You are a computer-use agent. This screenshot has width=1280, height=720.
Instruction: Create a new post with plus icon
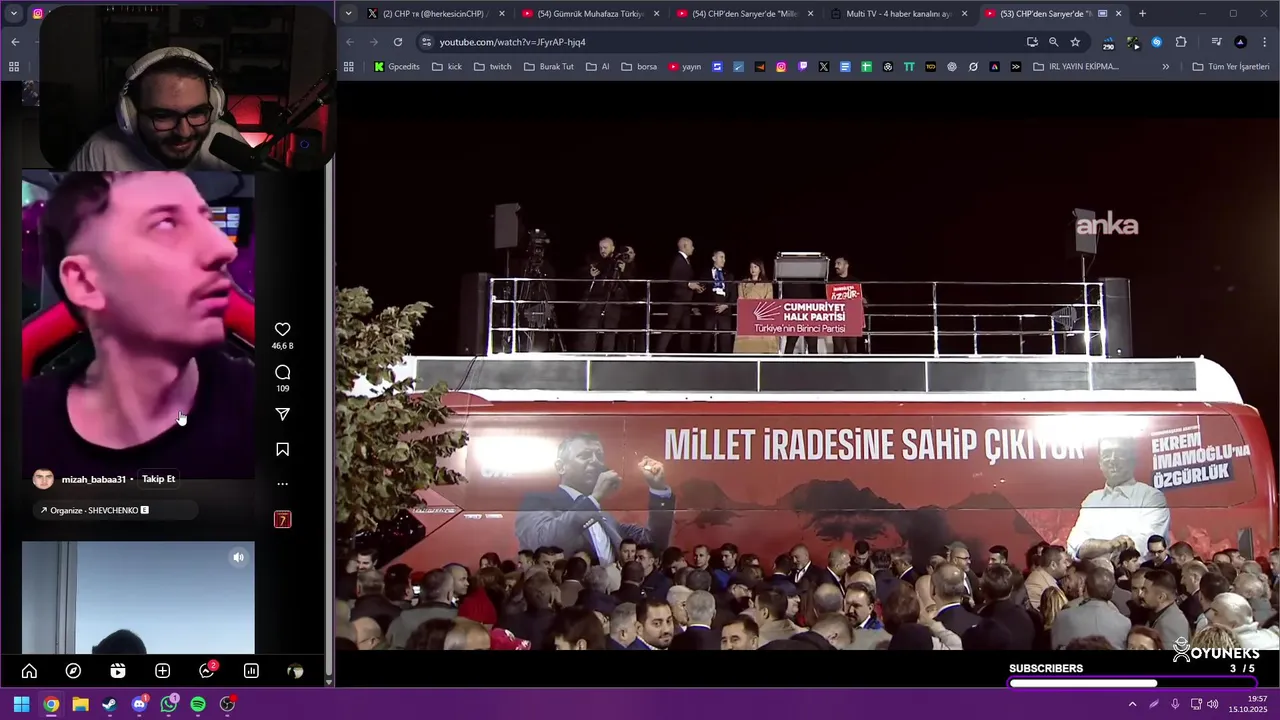tap(162, 671)
